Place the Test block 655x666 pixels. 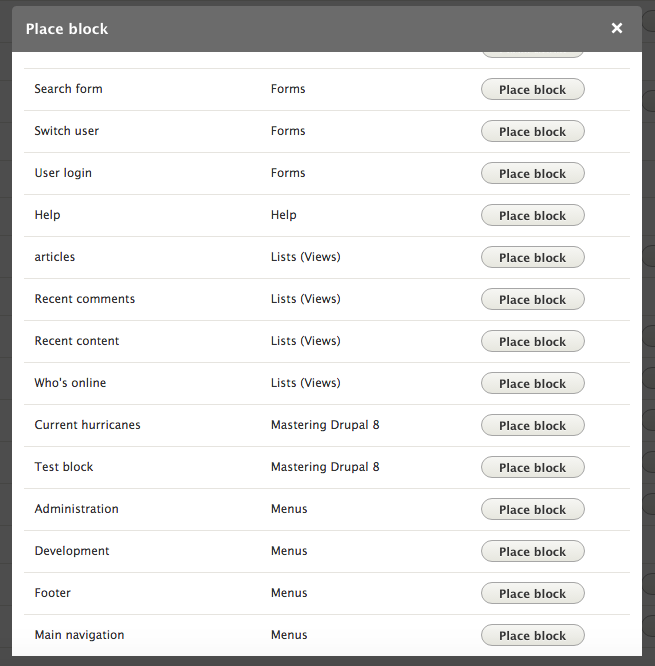tap(532, 468)
